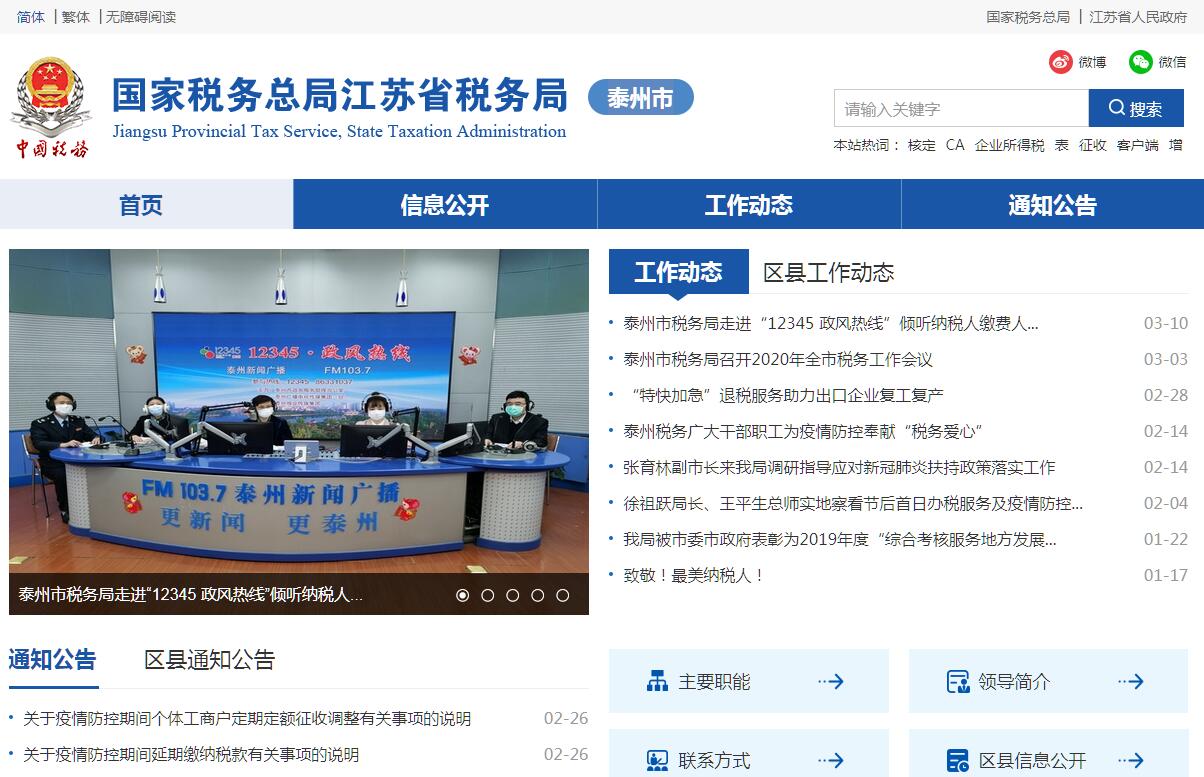Screen dimensions: 1204x777
Task: Click the 联系方式 contact icon
Action: pos(657,760)
